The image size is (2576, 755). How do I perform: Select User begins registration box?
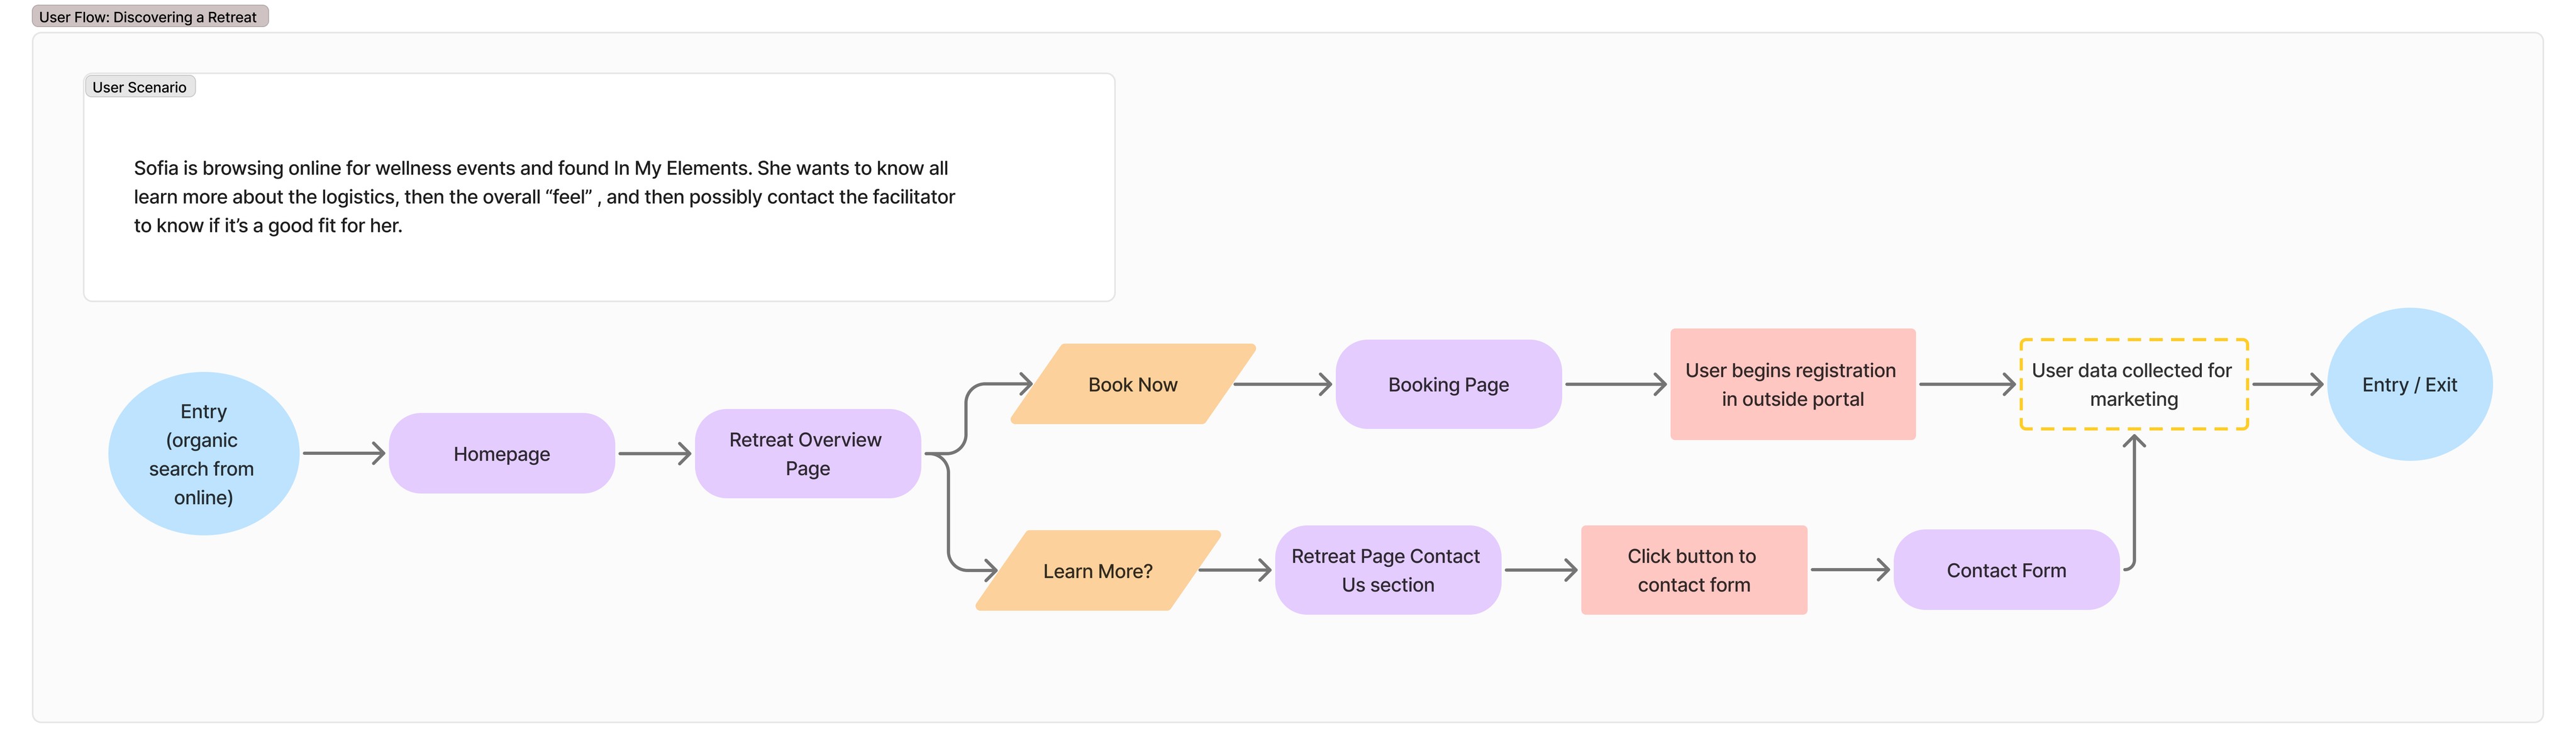[1791, 385]
